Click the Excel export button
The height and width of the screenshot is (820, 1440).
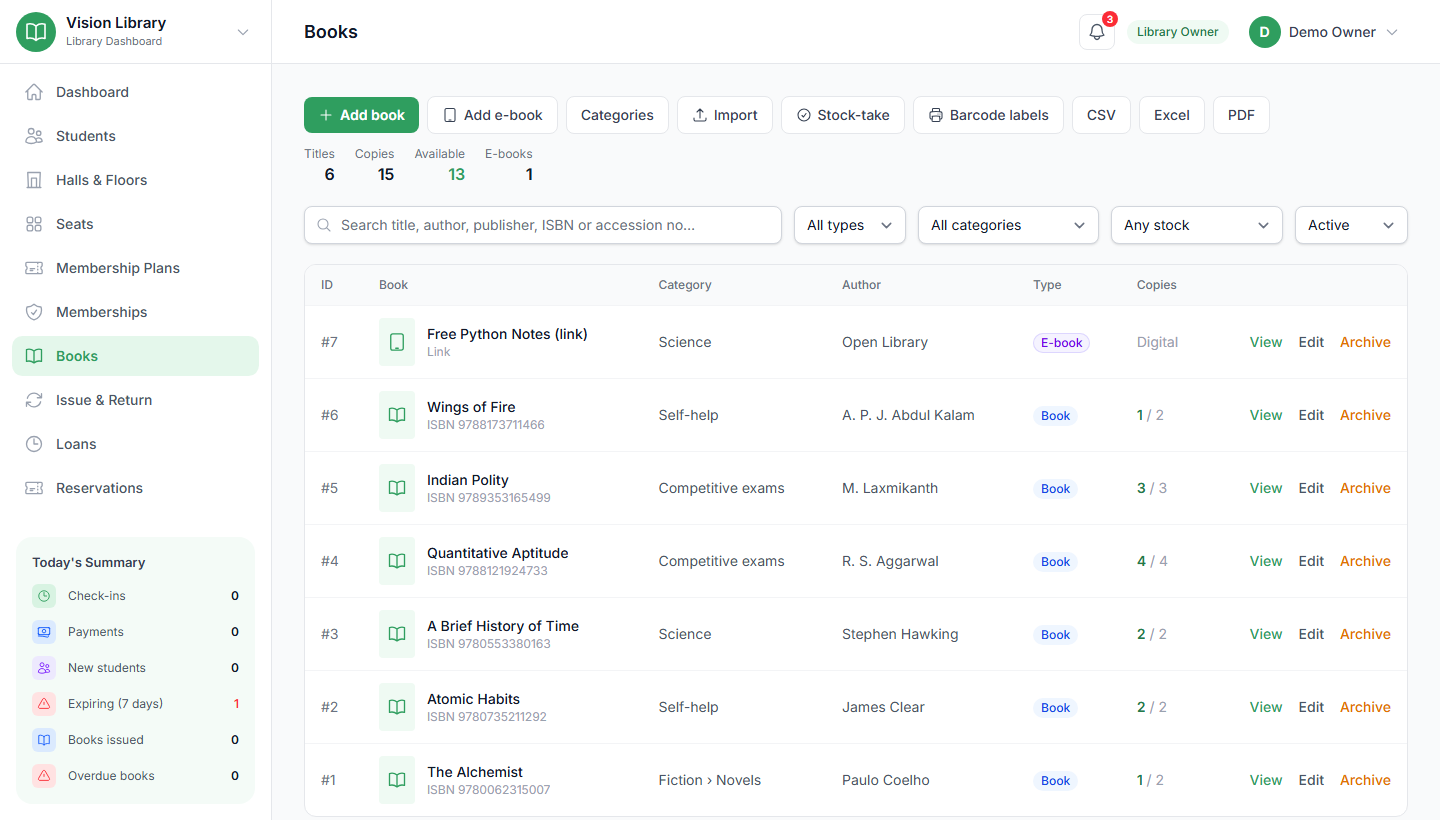[x=1172, y=115]
